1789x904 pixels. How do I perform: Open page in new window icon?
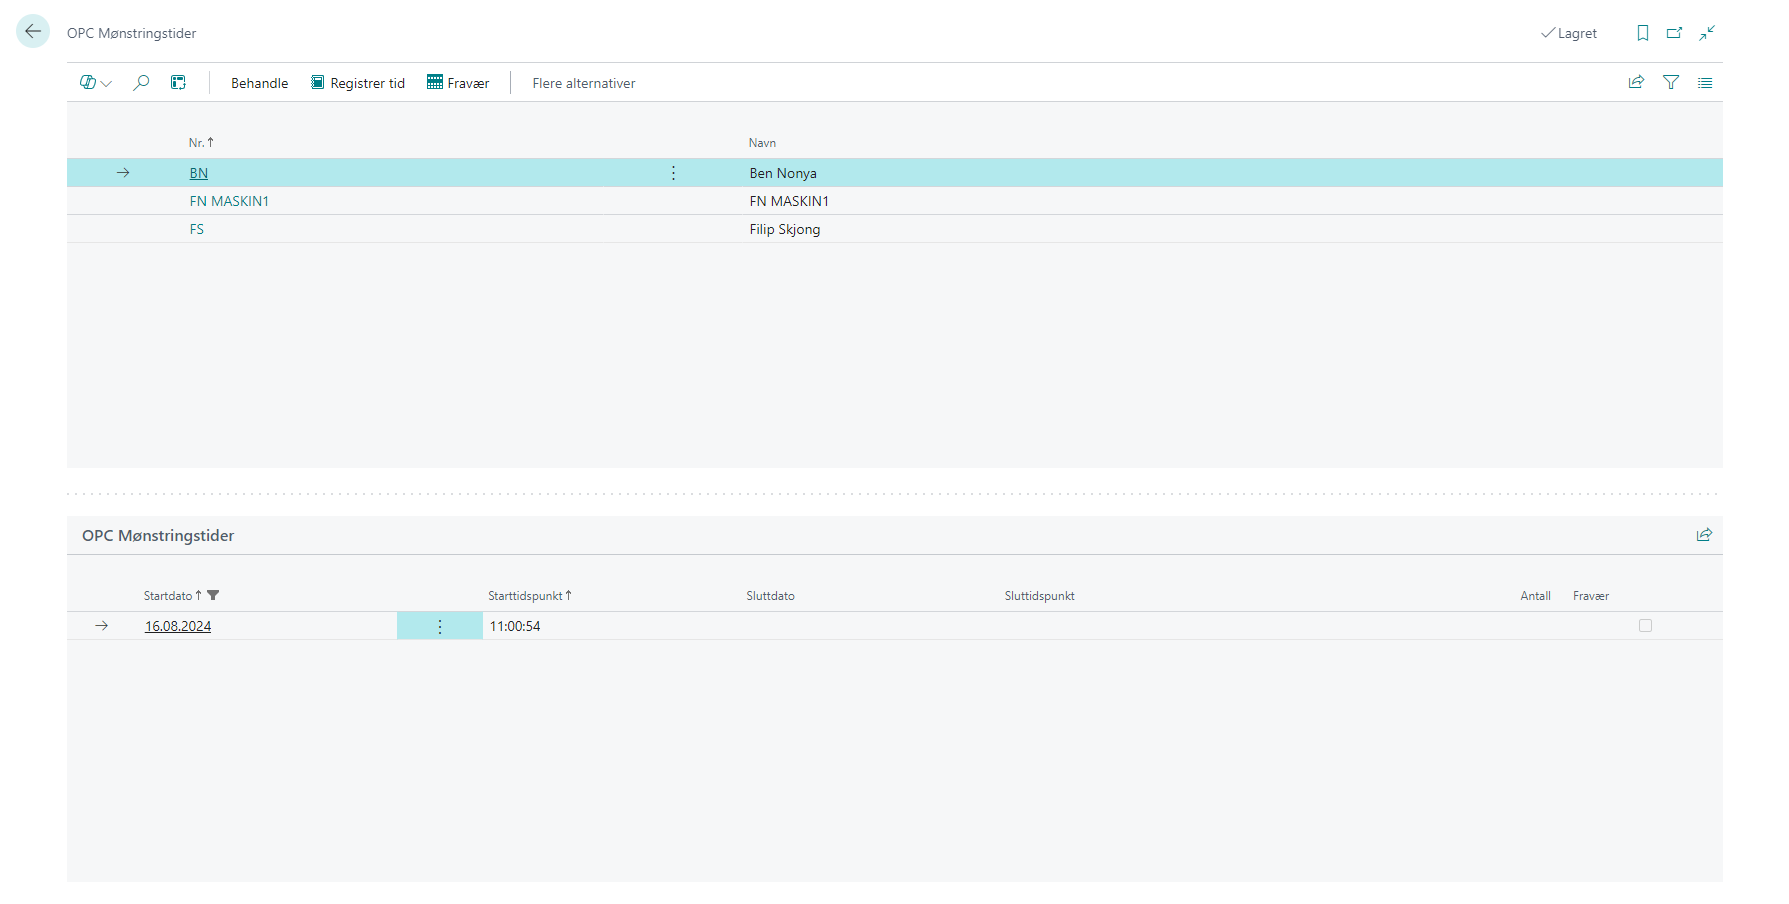[x=1674, y=33]
